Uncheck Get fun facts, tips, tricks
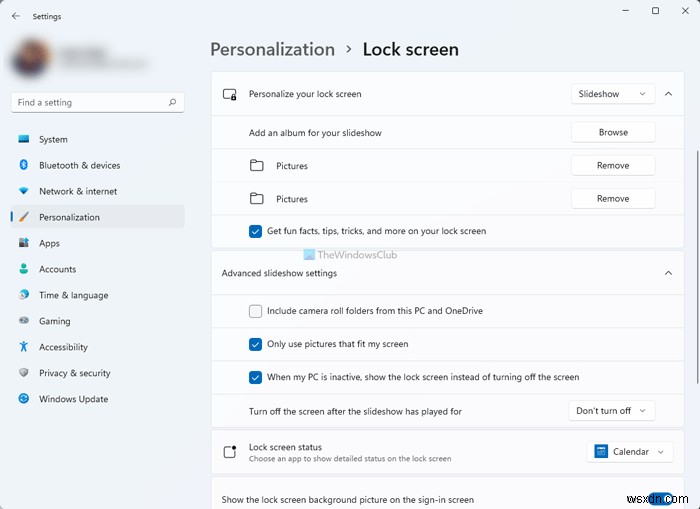 pos(255,231)
